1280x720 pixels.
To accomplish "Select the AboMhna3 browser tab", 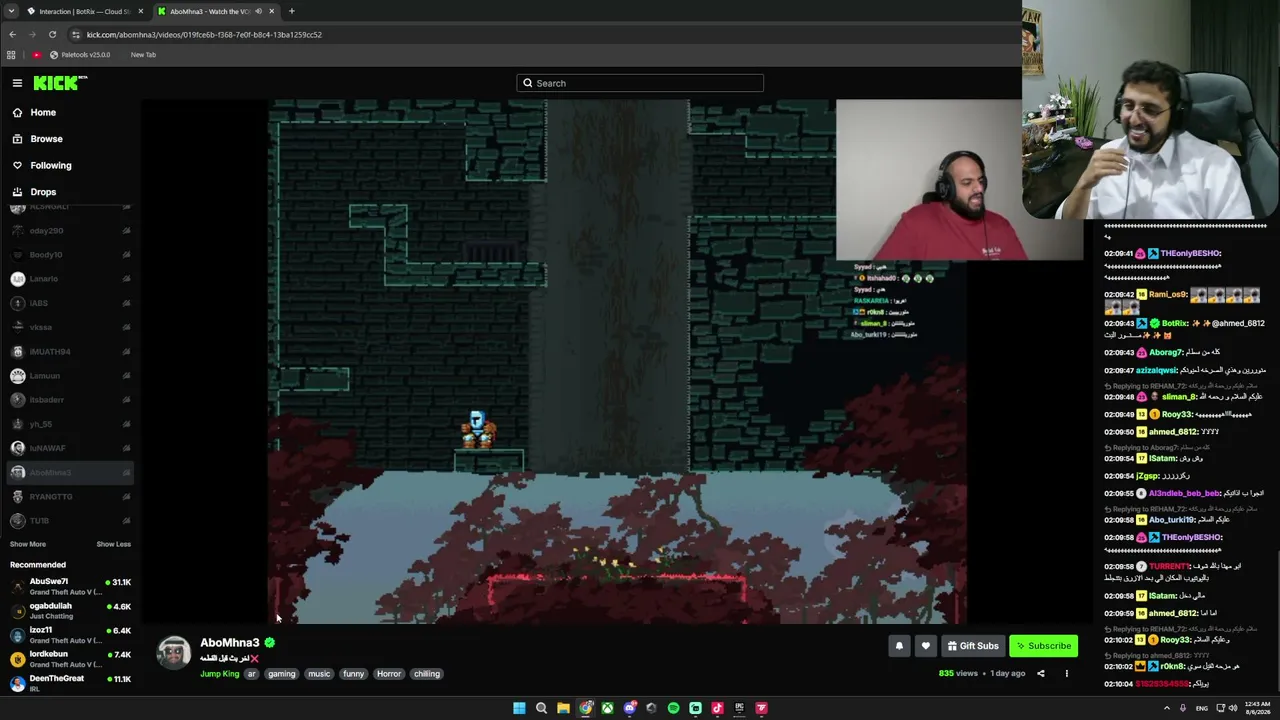I will point(209,11).
